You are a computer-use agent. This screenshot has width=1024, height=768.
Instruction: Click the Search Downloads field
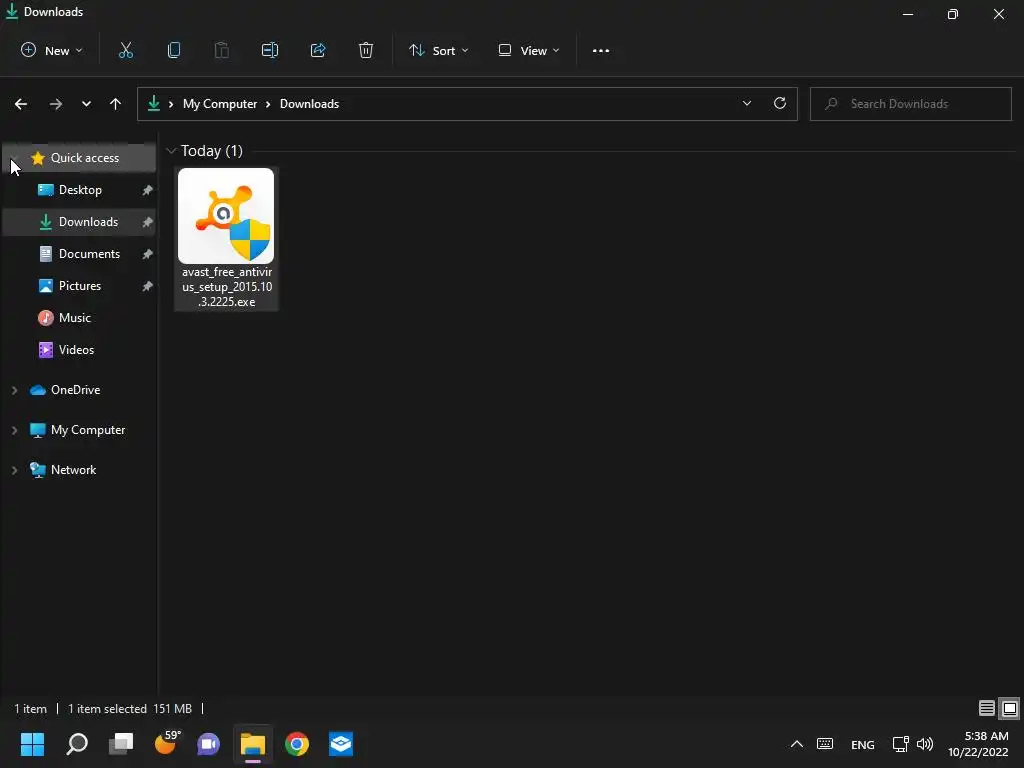(x=910, y=104)
